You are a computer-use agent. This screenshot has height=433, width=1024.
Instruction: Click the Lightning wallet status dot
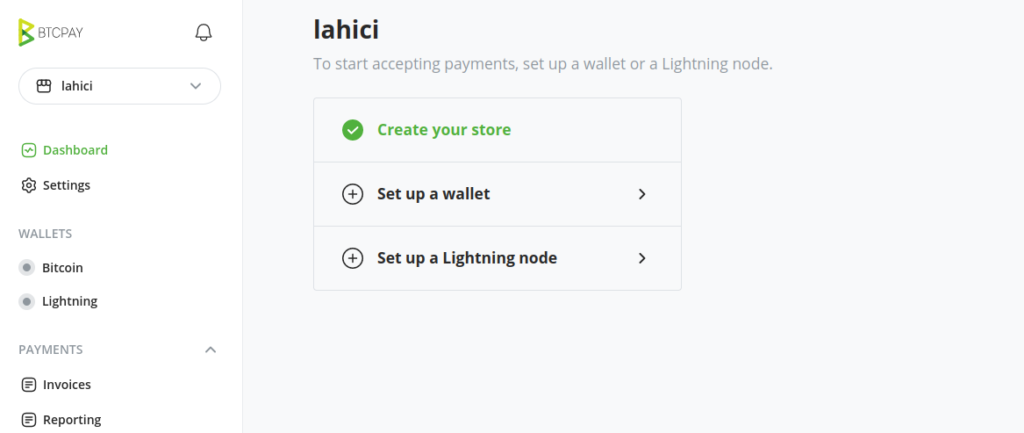27,302
